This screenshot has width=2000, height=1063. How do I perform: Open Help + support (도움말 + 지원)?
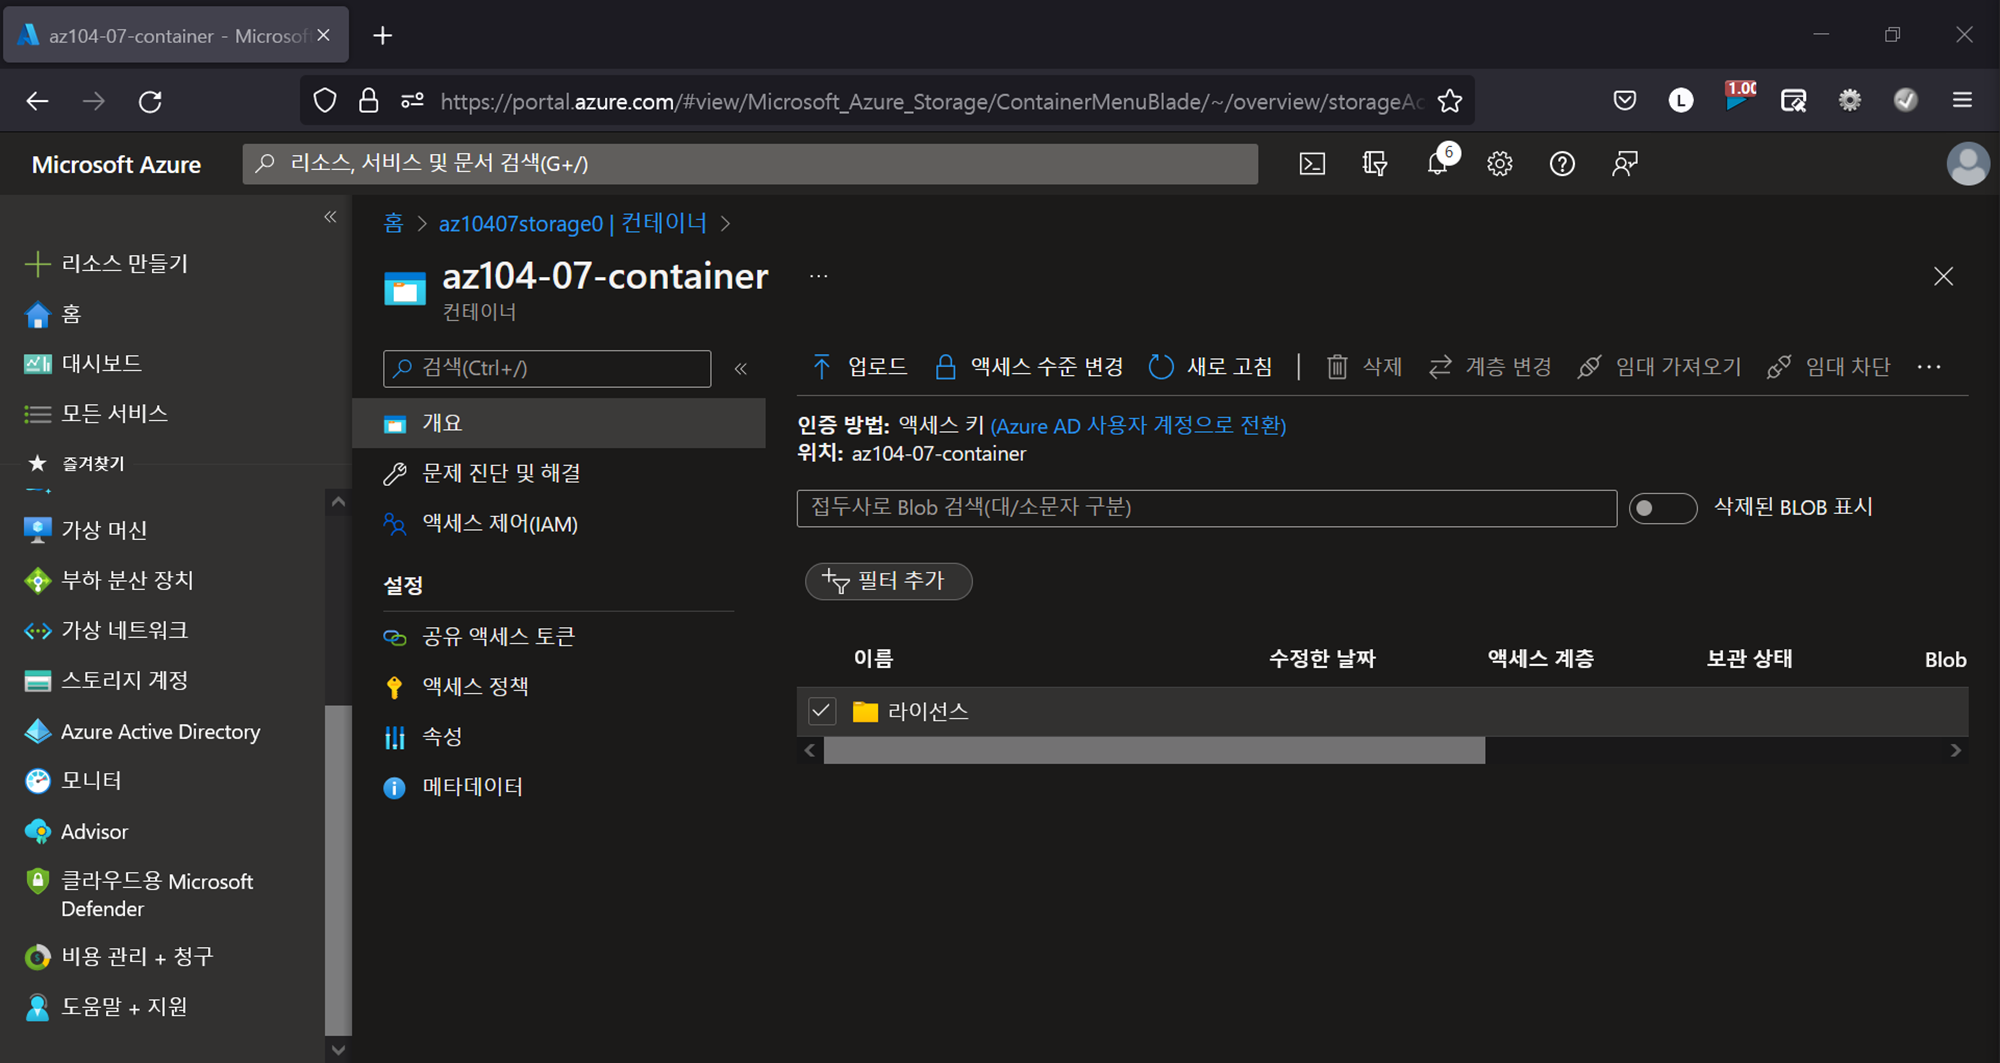click(x=105, y=1007)
